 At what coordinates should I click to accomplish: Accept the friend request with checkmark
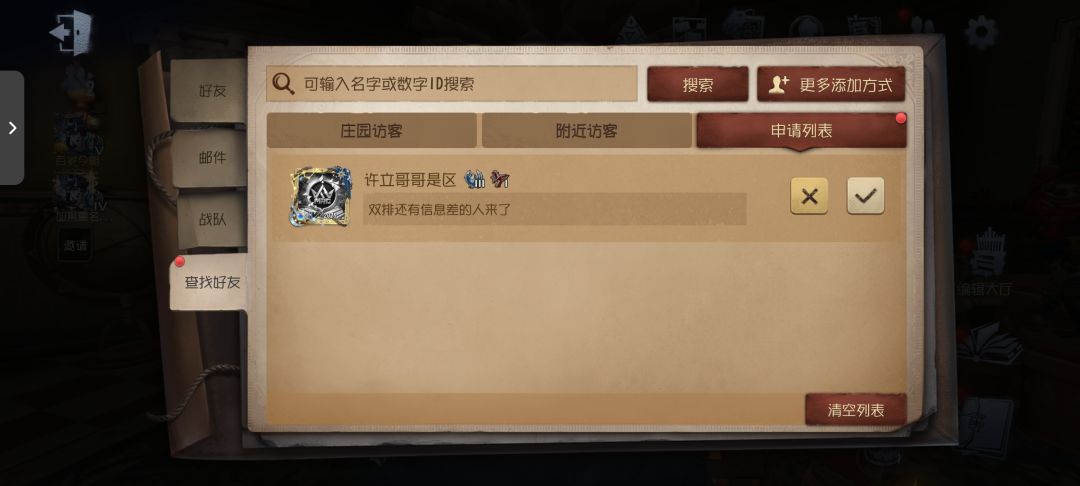coord(866,196)
